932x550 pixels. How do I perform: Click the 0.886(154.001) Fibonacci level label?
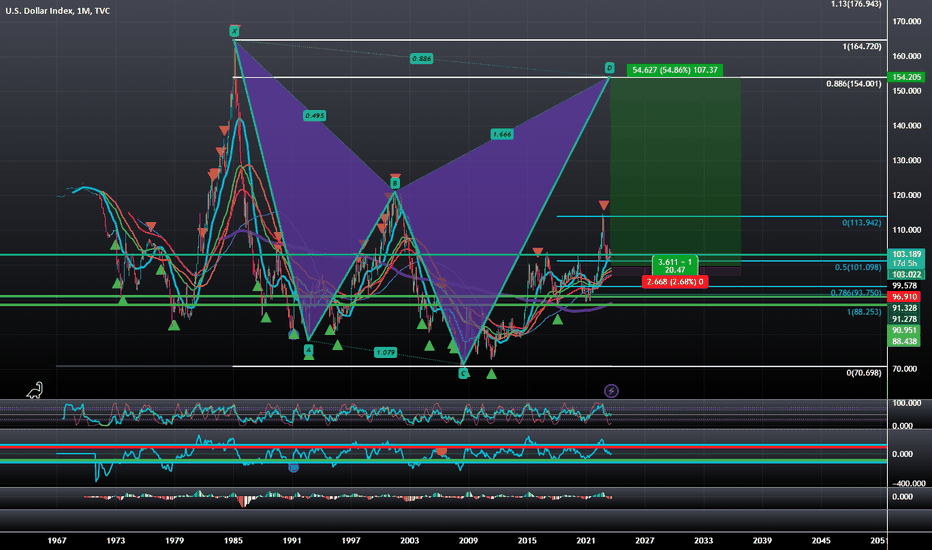854,84
